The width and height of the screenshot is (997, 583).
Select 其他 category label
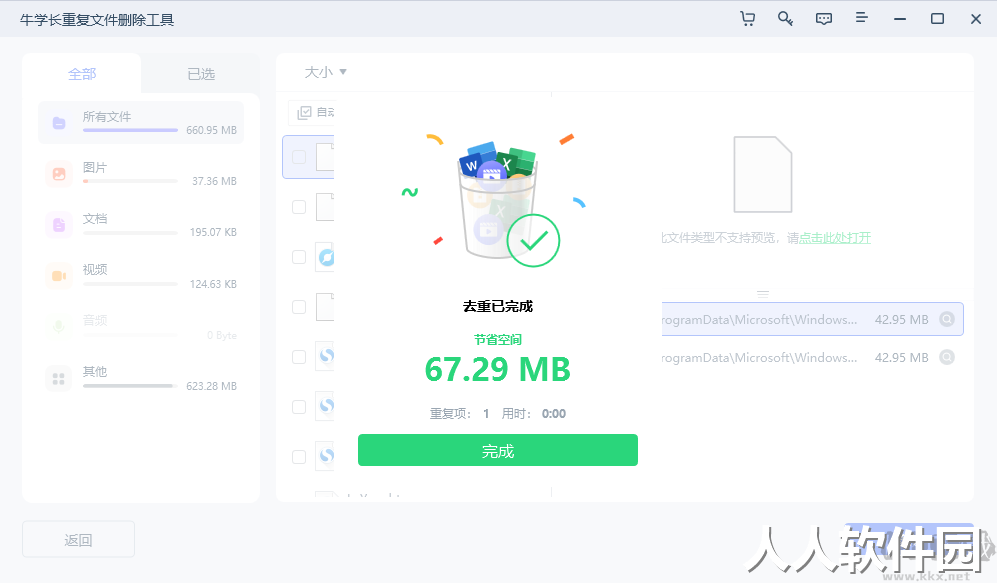95,371
